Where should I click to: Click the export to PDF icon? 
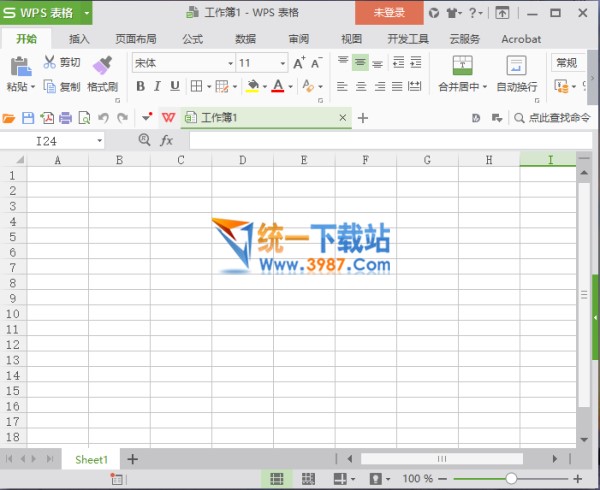click(47, 118)
